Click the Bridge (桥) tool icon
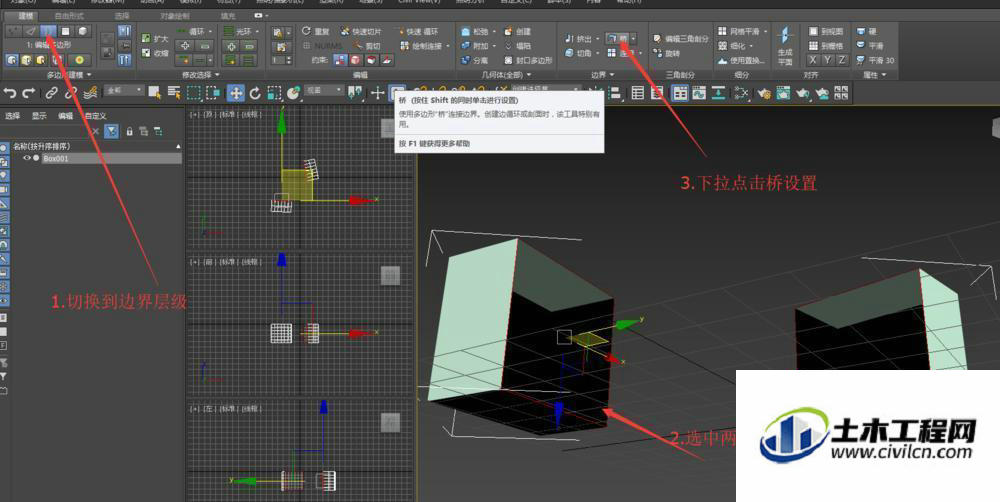This screenshot has height=502, width=1000. pyautogui.click(x=611, y=39)
